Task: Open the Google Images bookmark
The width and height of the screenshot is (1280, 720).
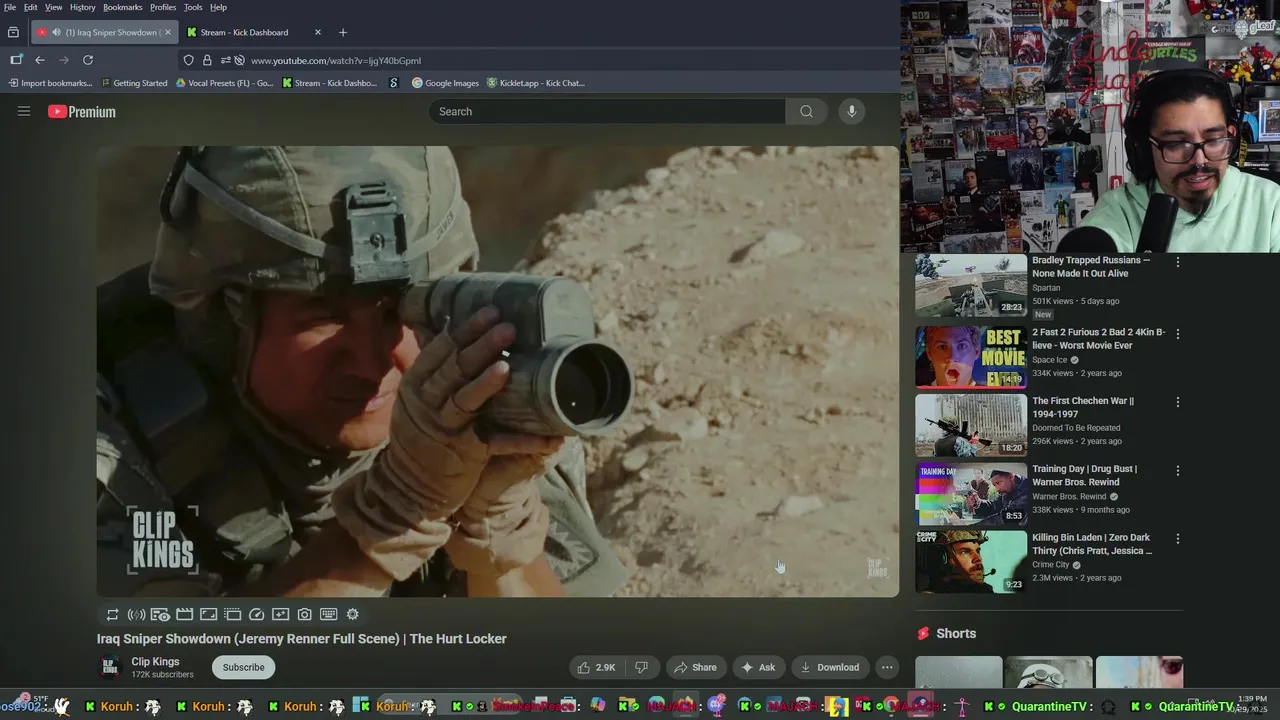Action: pos(446,83)
